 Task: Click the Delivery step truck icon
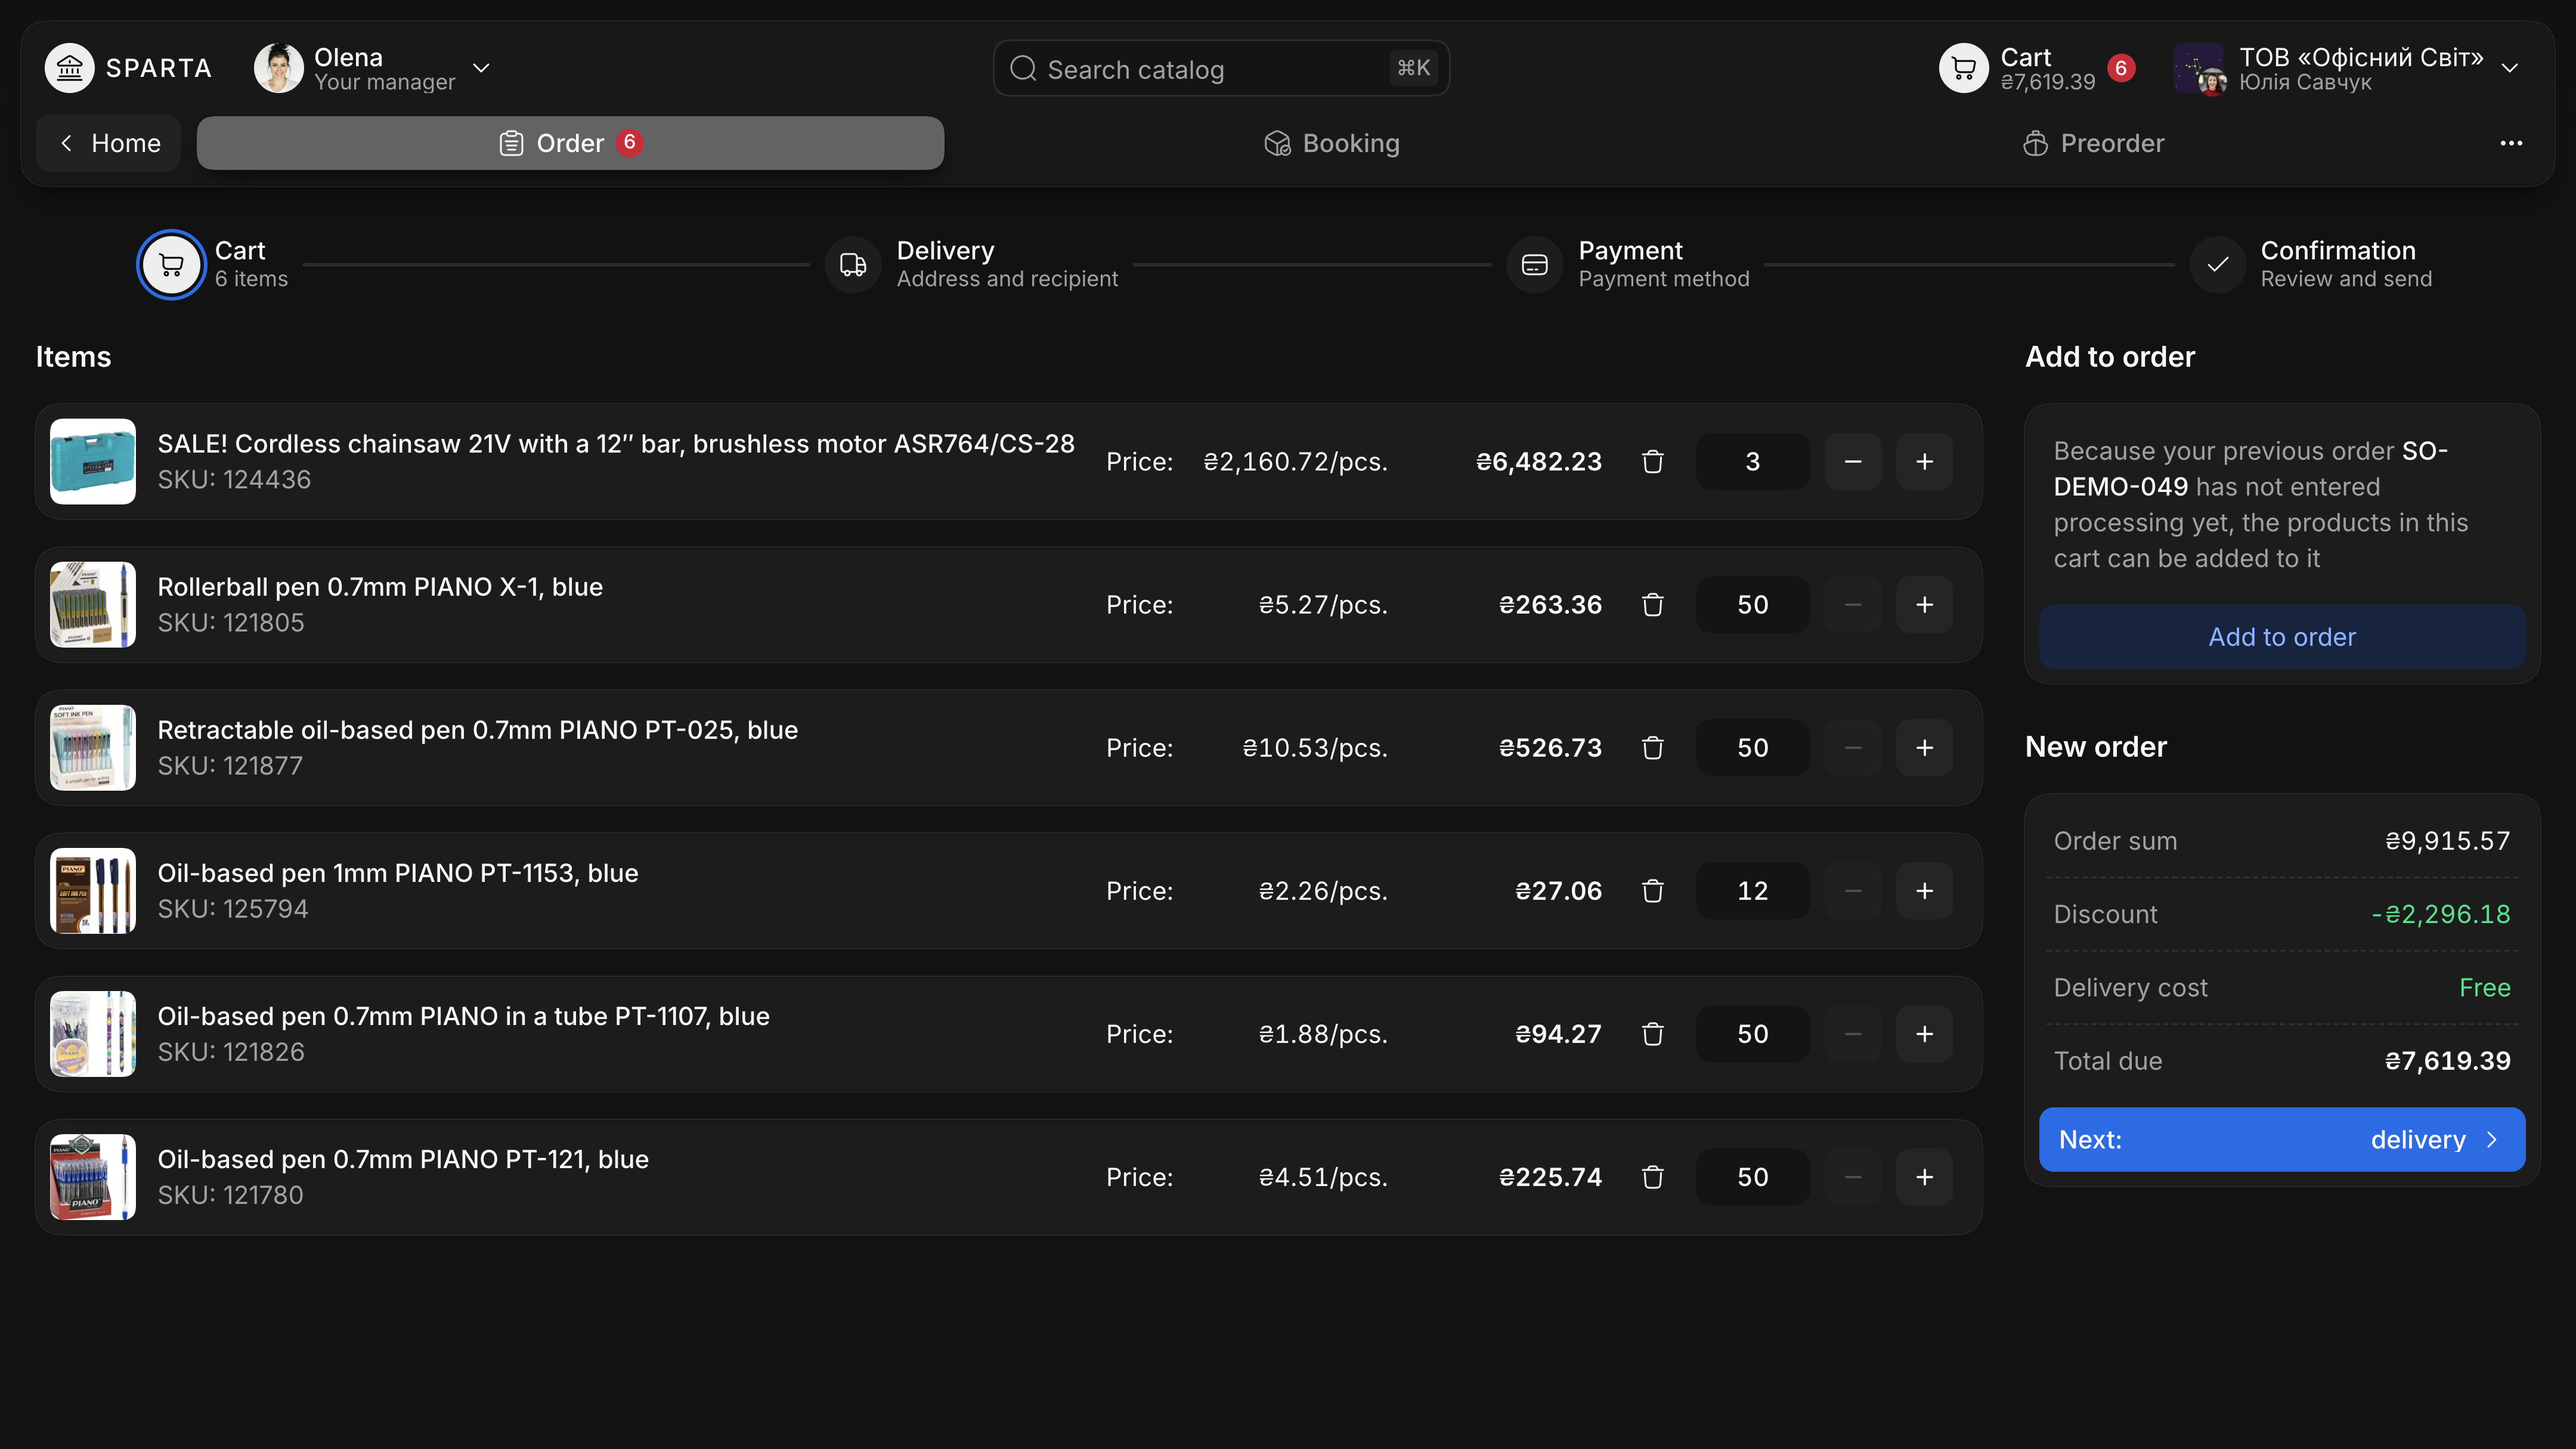click(853, 265)
